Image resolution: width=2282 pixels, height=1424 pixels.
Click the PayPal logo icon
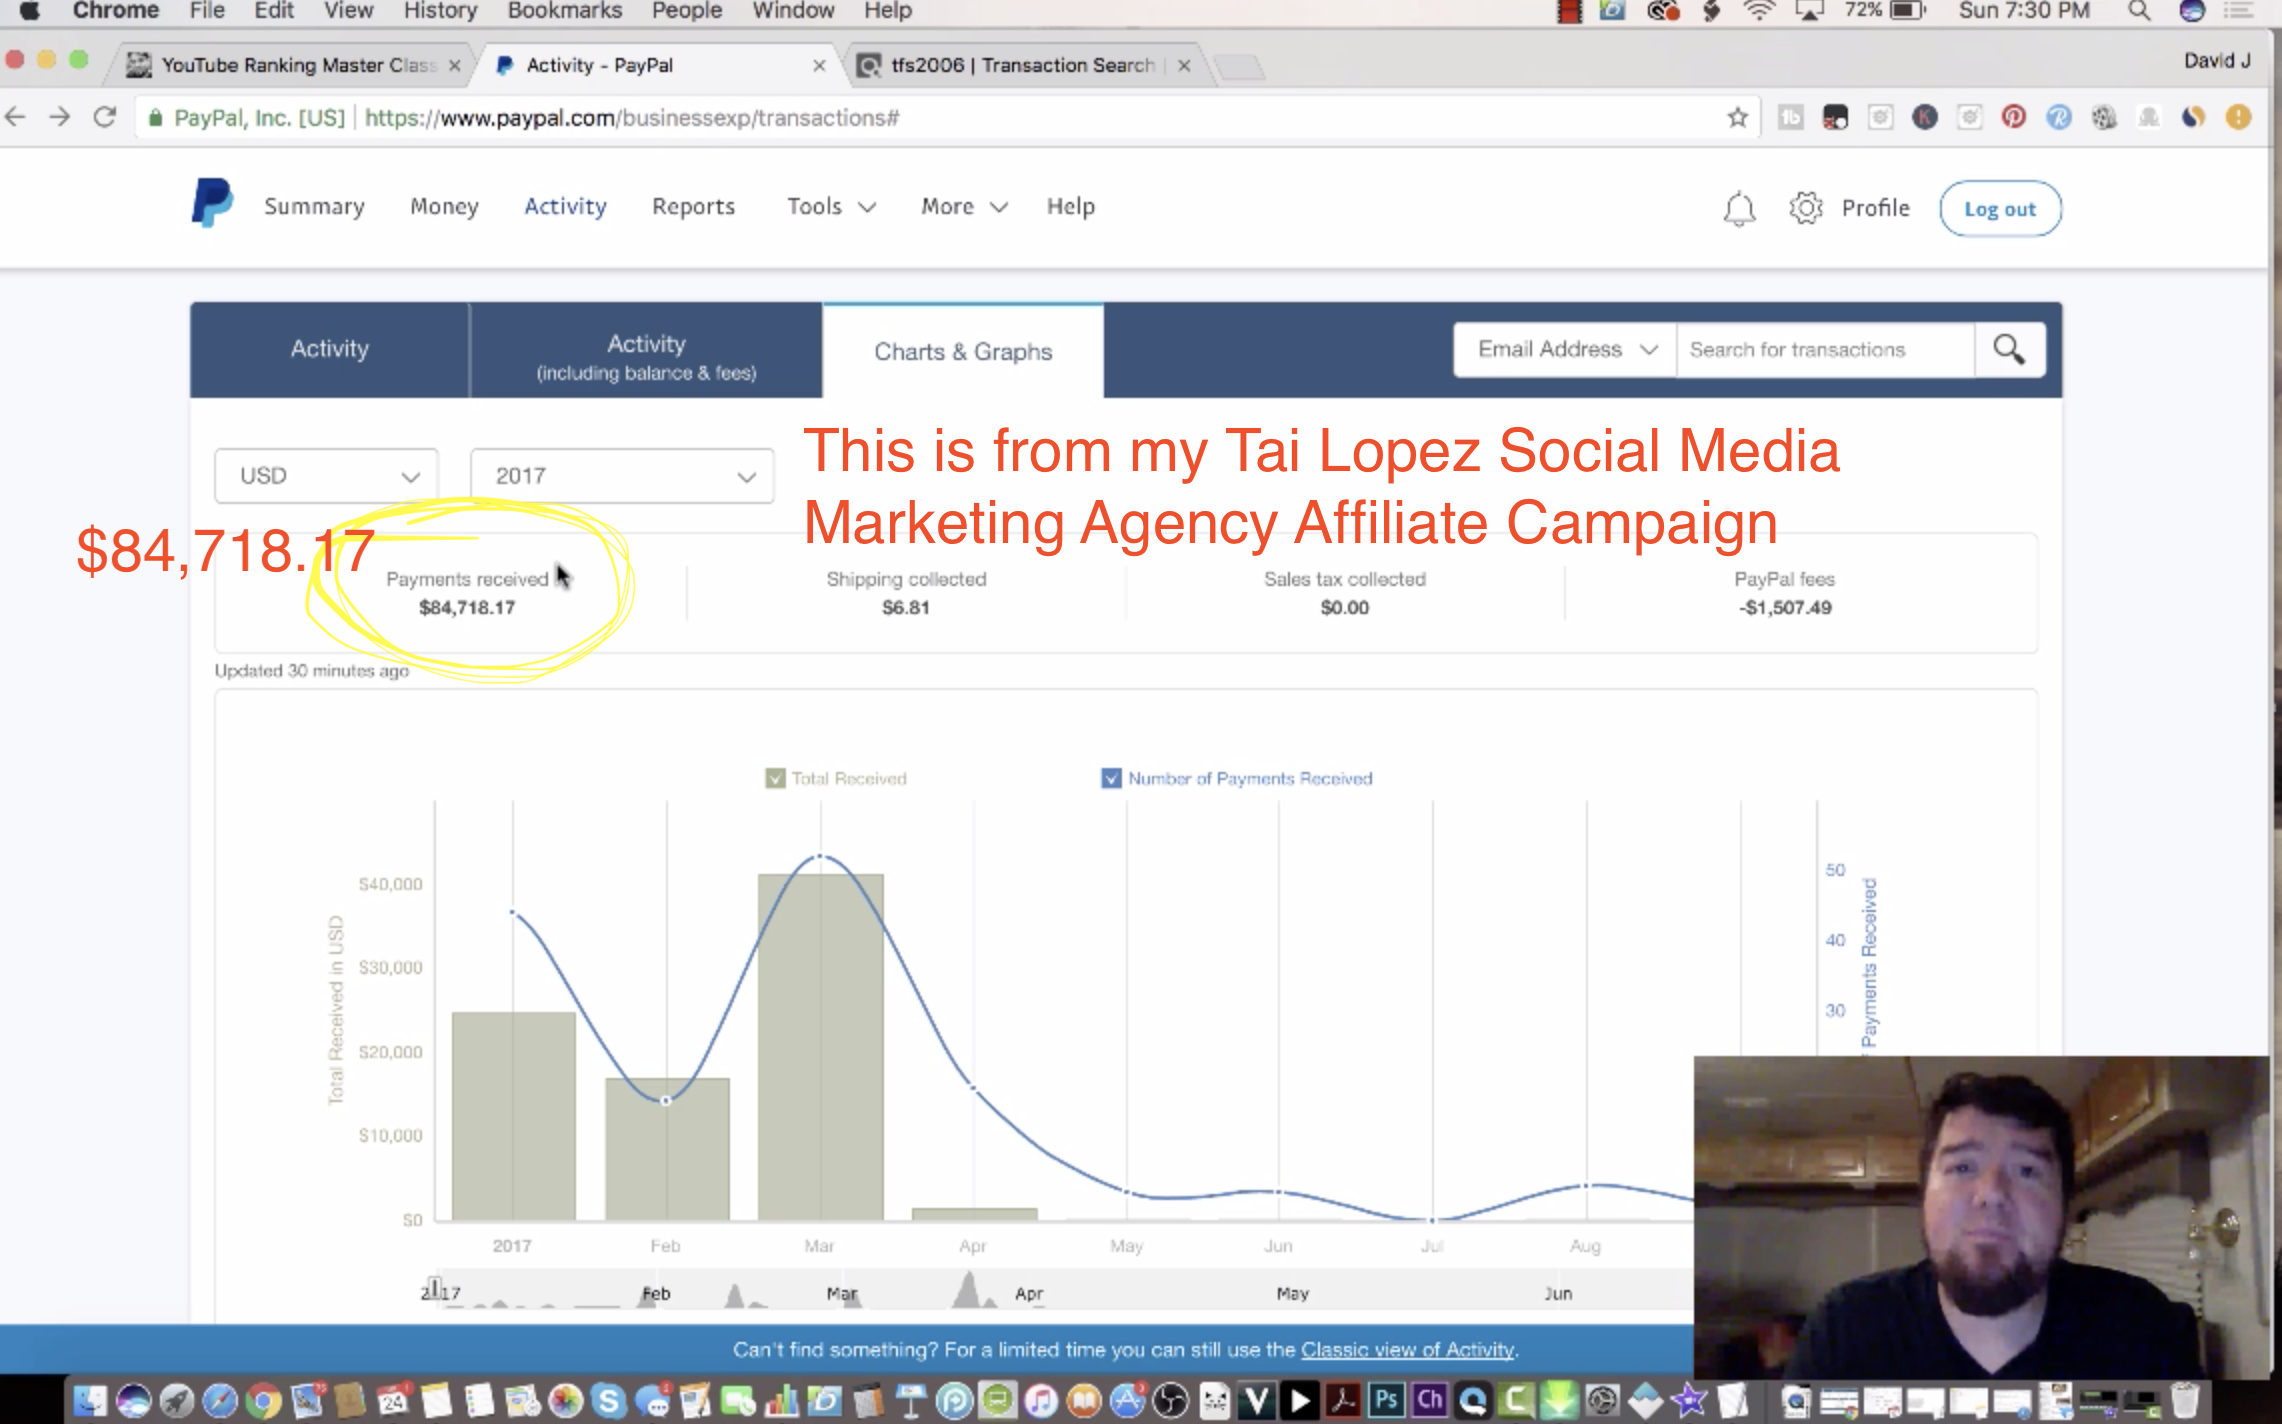click(212, 203)
